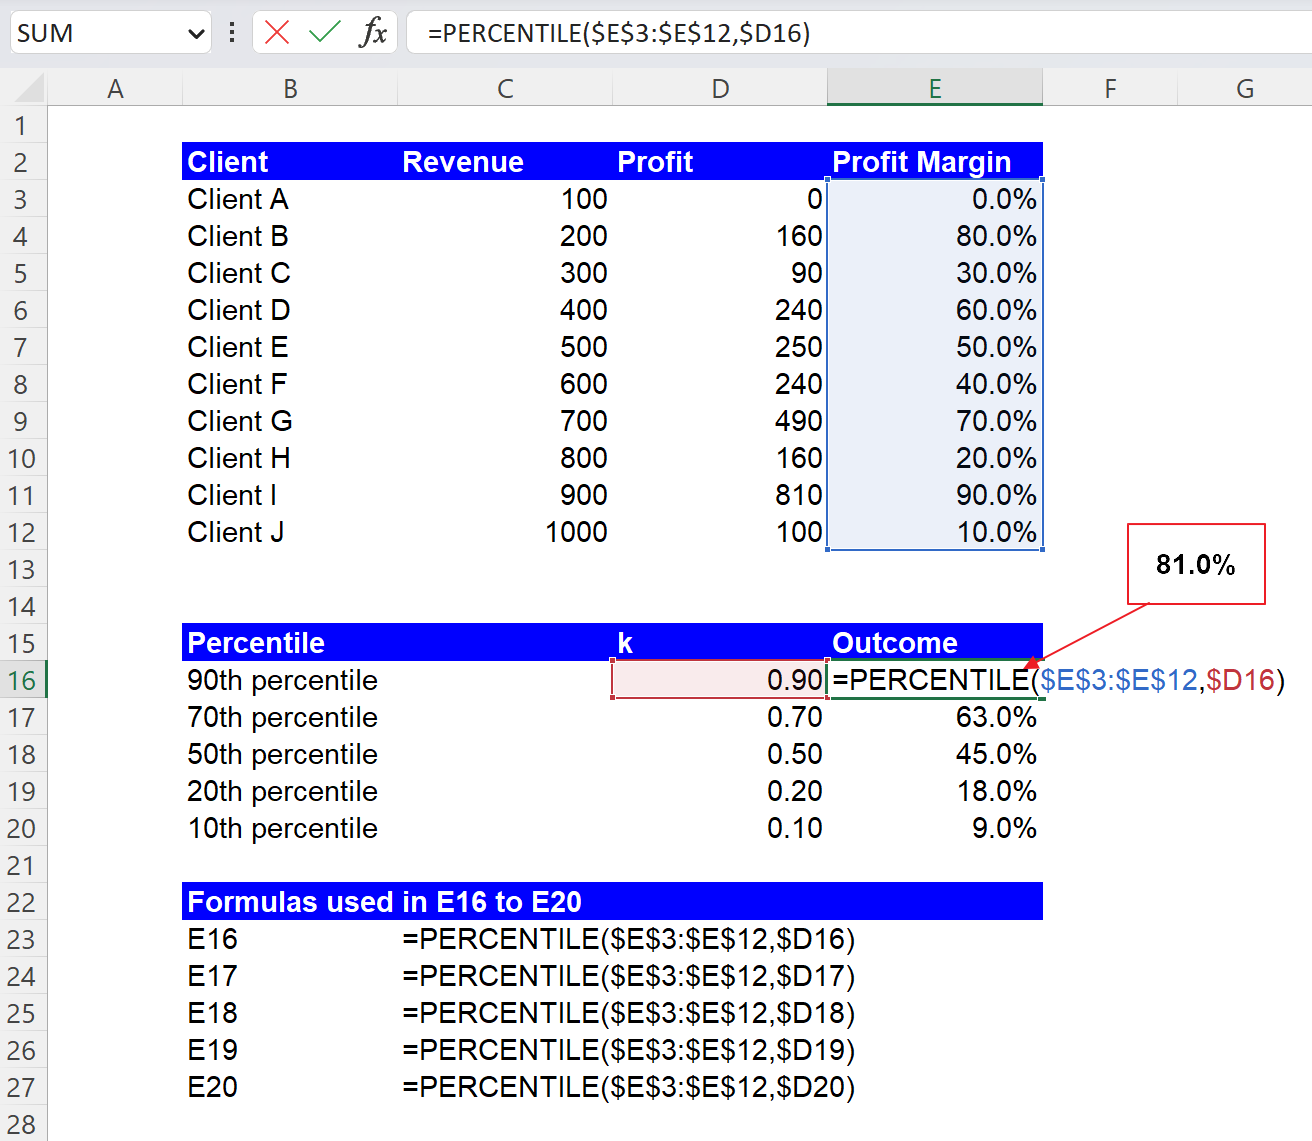Open the Name Box dropdown arrow

click(196, 31)
